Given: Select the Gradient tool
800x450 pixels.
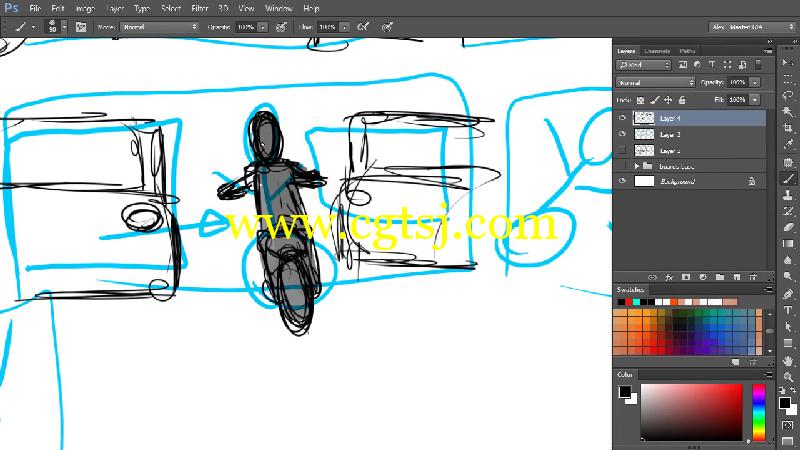Looking at the screenshot, I should click(x=788, y=244).
